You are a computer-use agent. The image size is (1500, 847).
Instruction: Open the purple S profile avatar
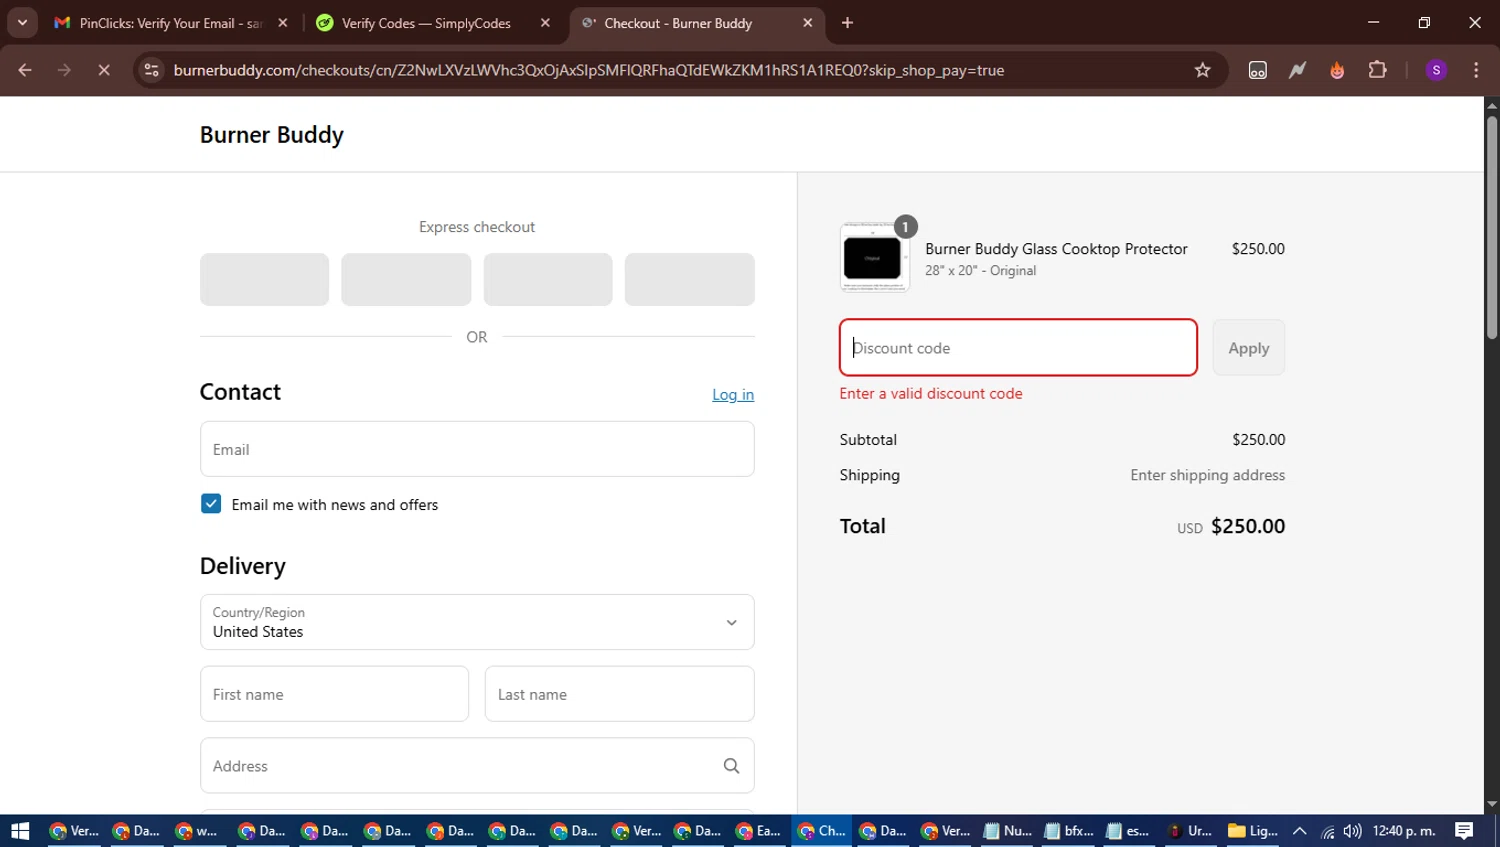(1436, 70)
